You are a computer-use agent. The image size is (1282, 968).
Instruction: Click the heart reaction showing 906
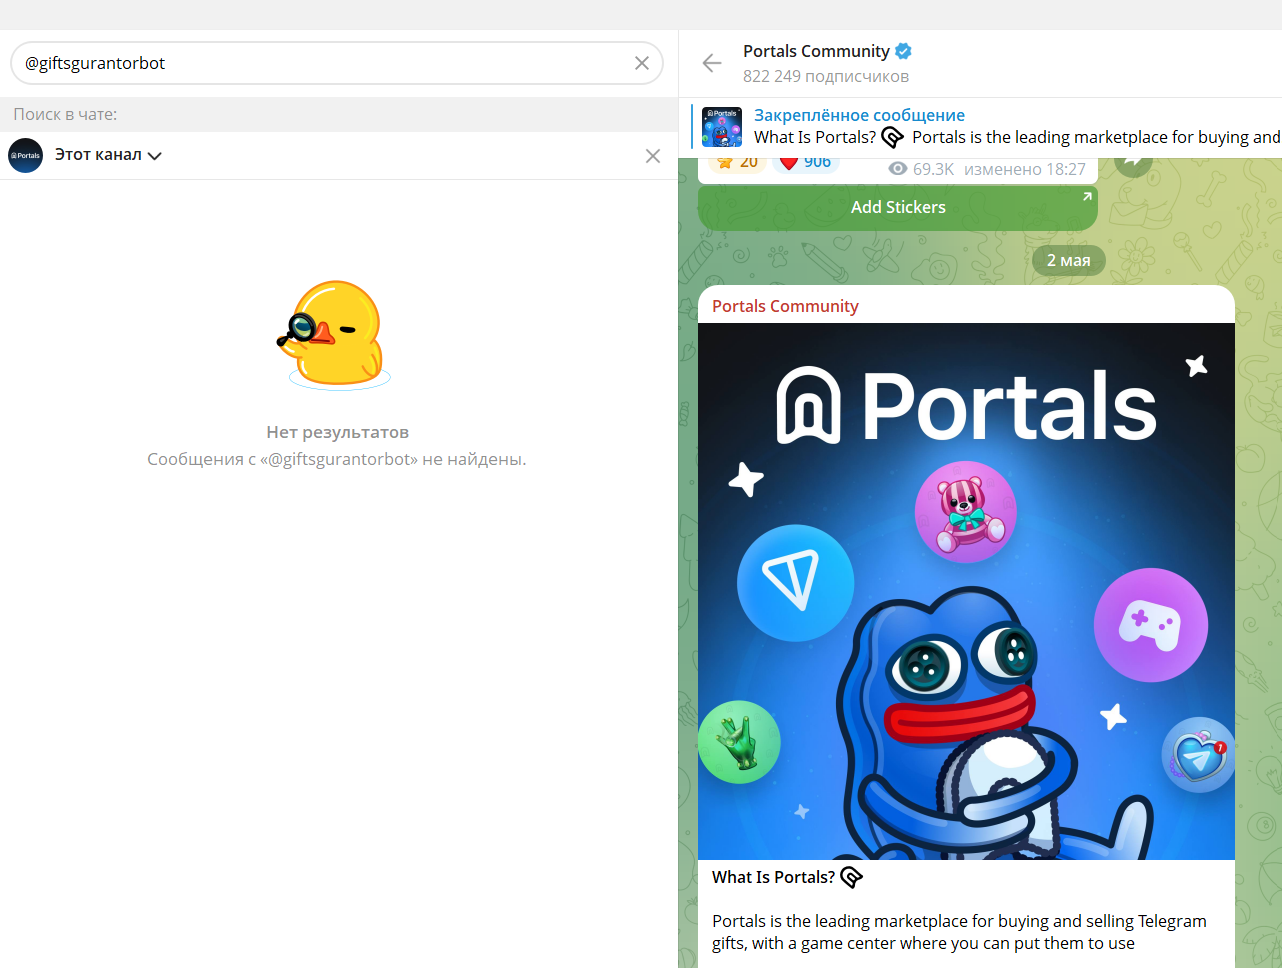[806, 163]
